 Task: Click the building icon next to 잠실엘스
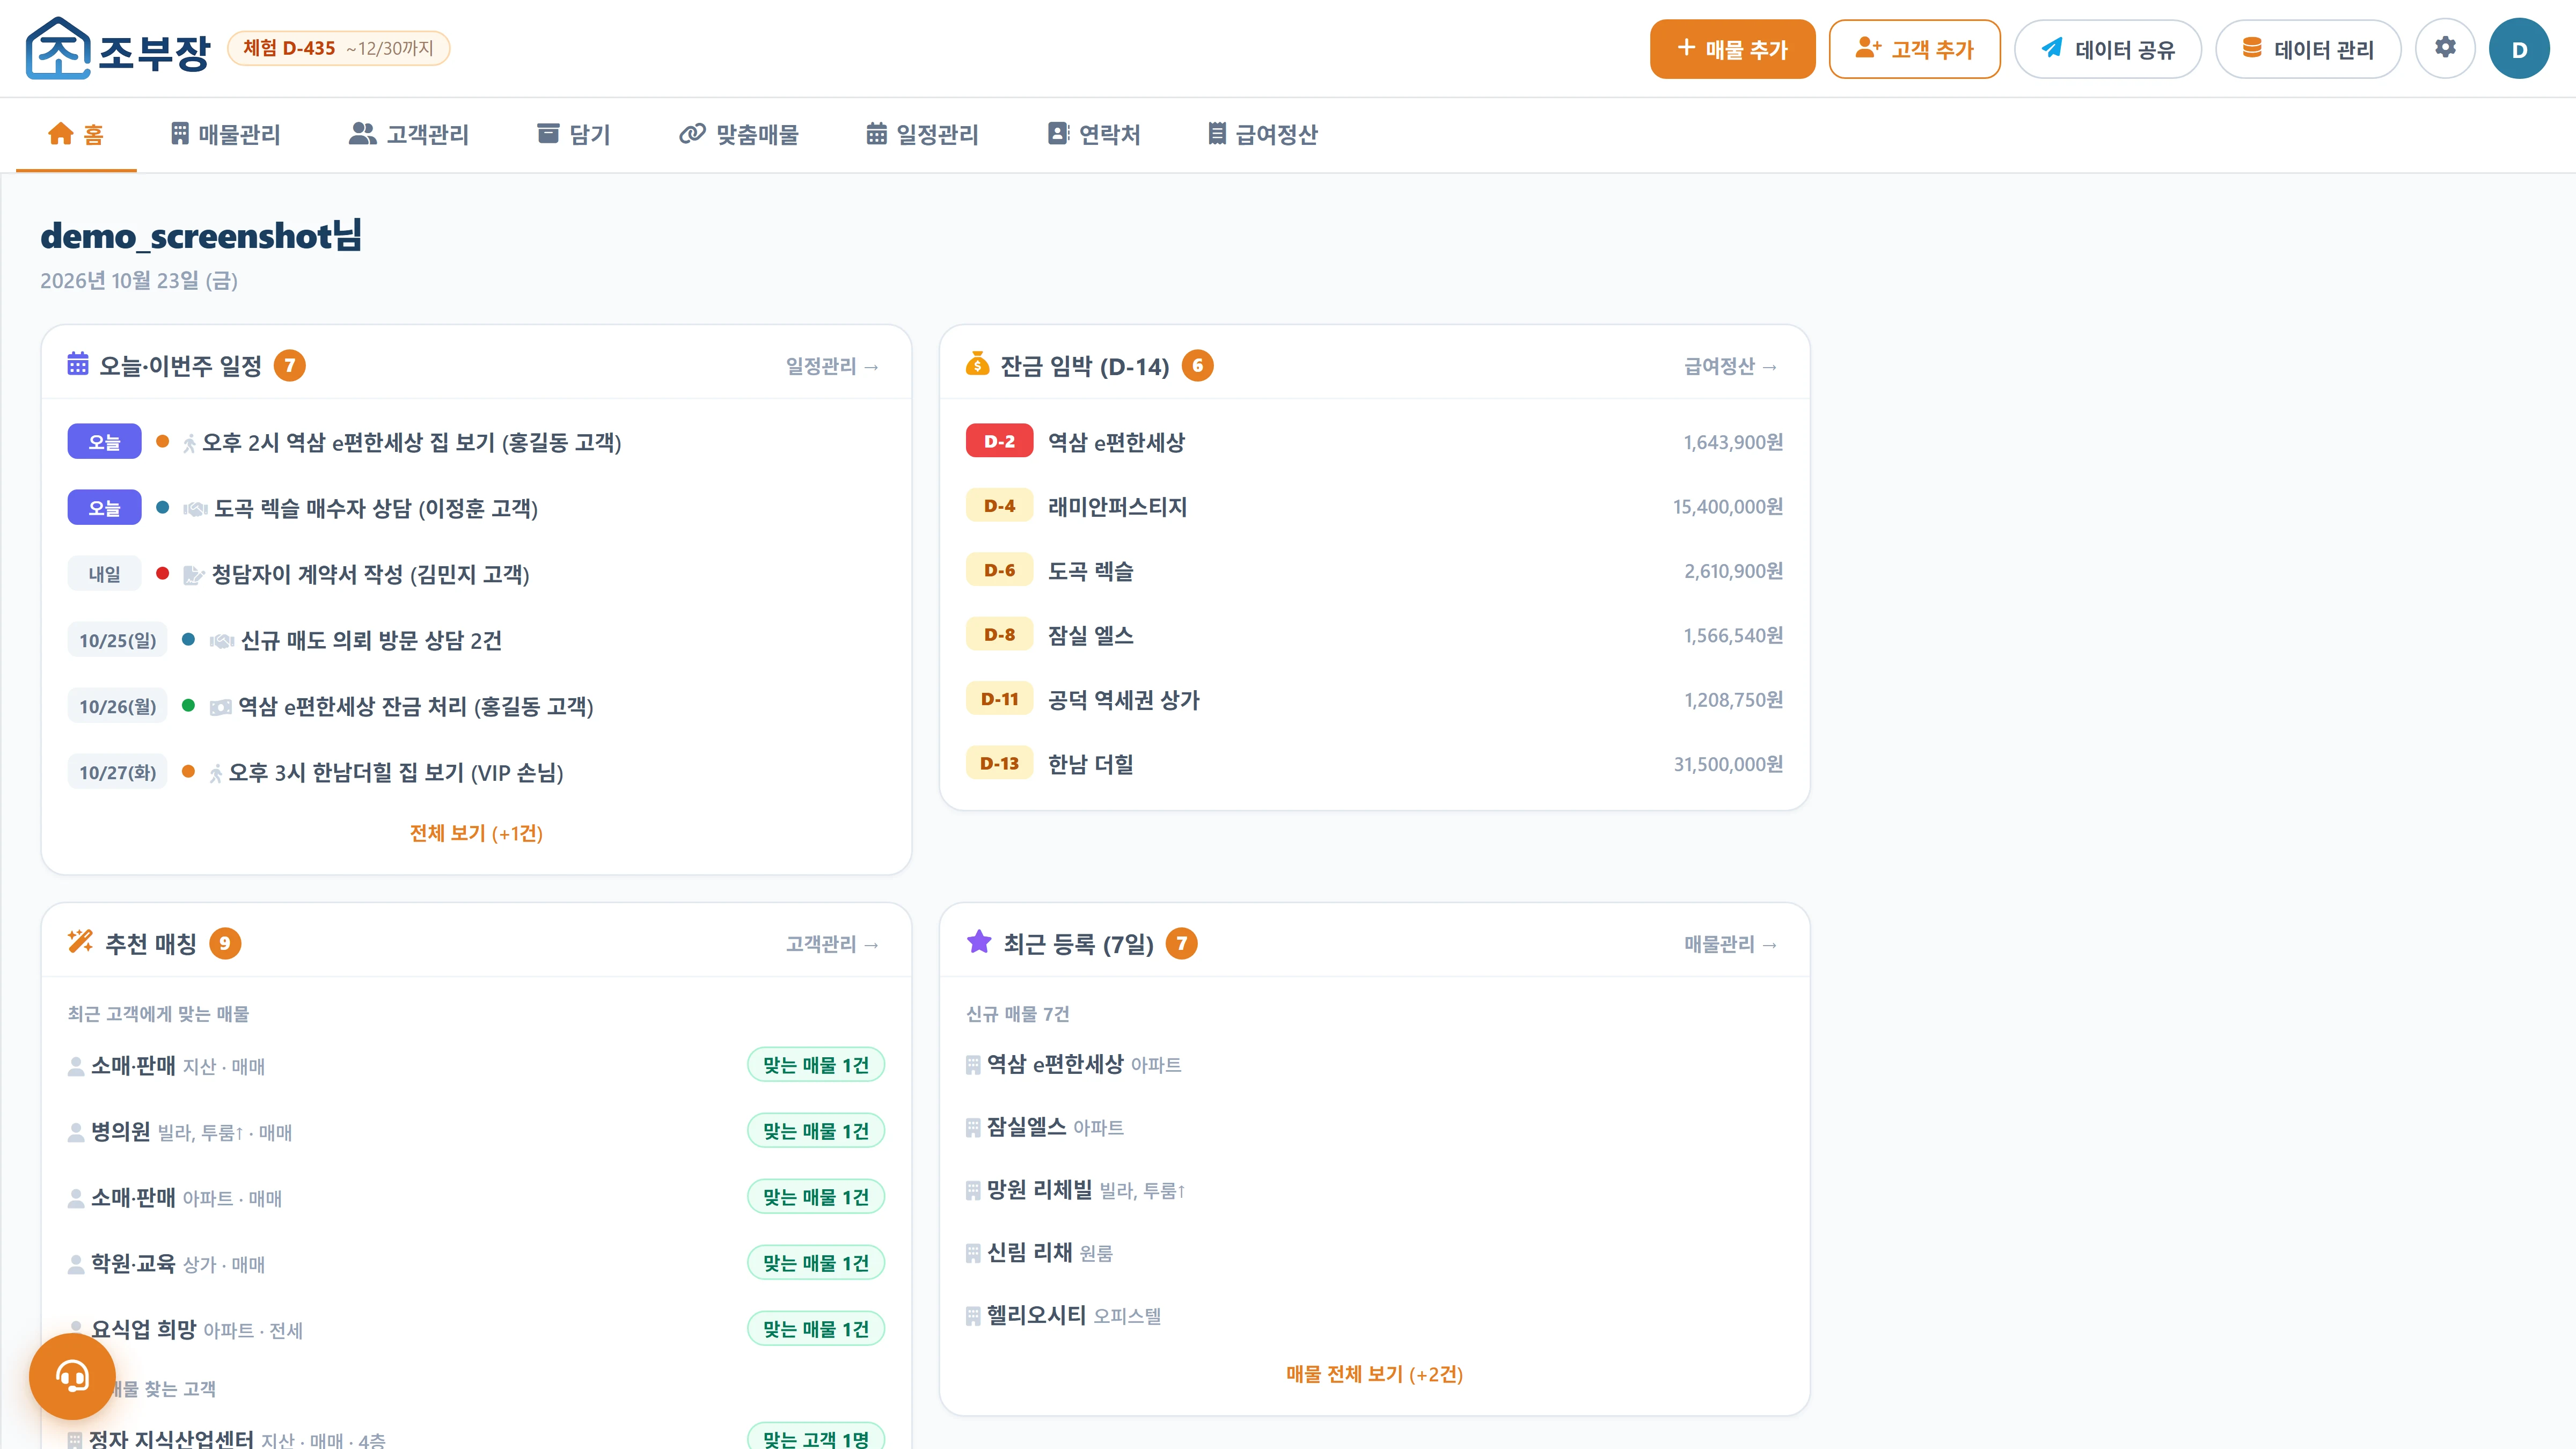click(973, 1128)
